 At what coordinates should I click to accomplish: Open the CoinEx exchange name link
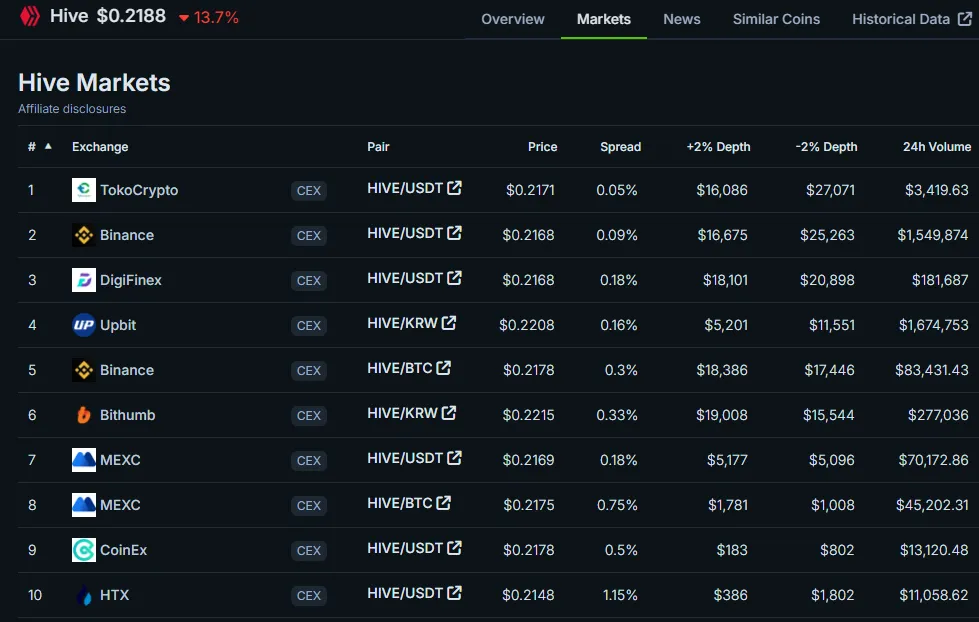pos(124,550)
